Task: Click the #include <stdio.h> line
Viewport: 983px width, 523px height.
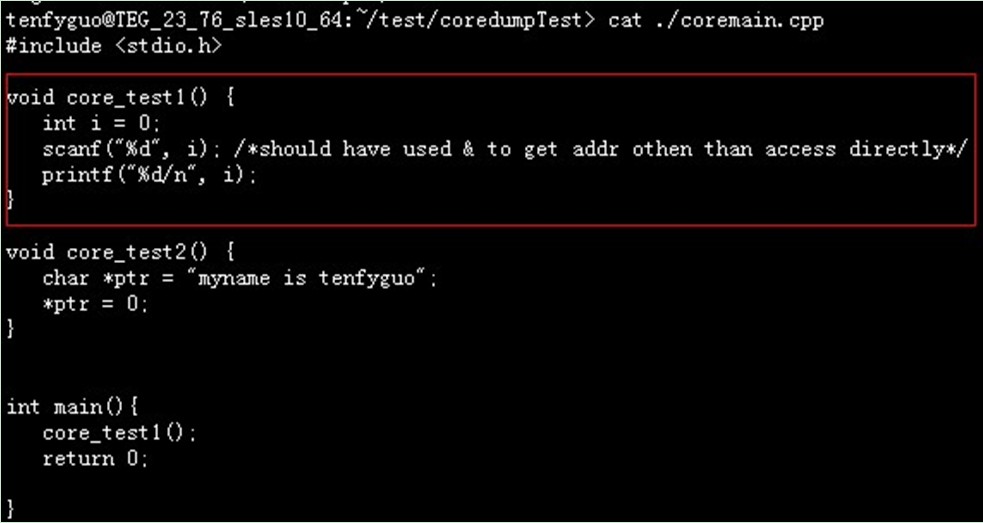Action: point(113,46)
